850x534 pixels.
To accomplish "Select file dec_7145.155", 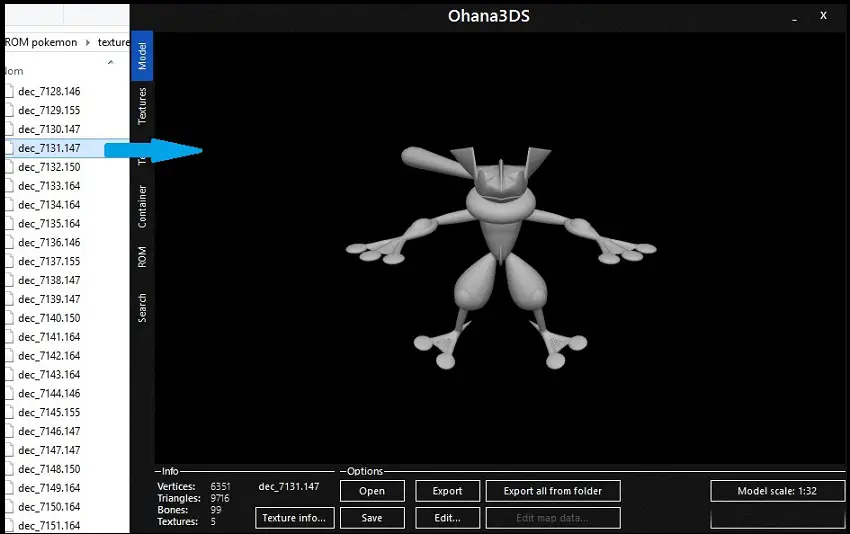I will point(49,413).
